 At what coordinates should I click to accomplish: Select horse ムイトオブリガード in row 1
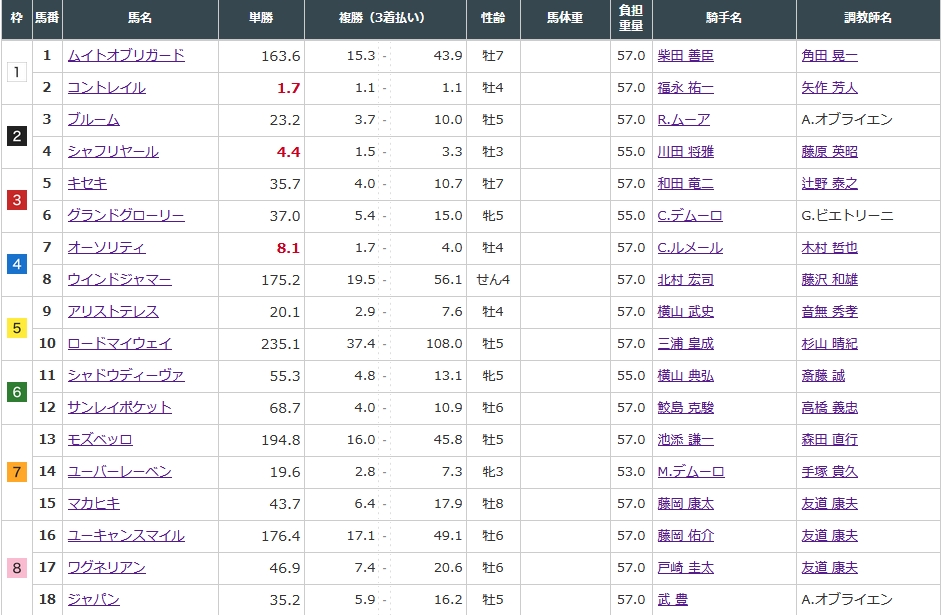(125, 56)
